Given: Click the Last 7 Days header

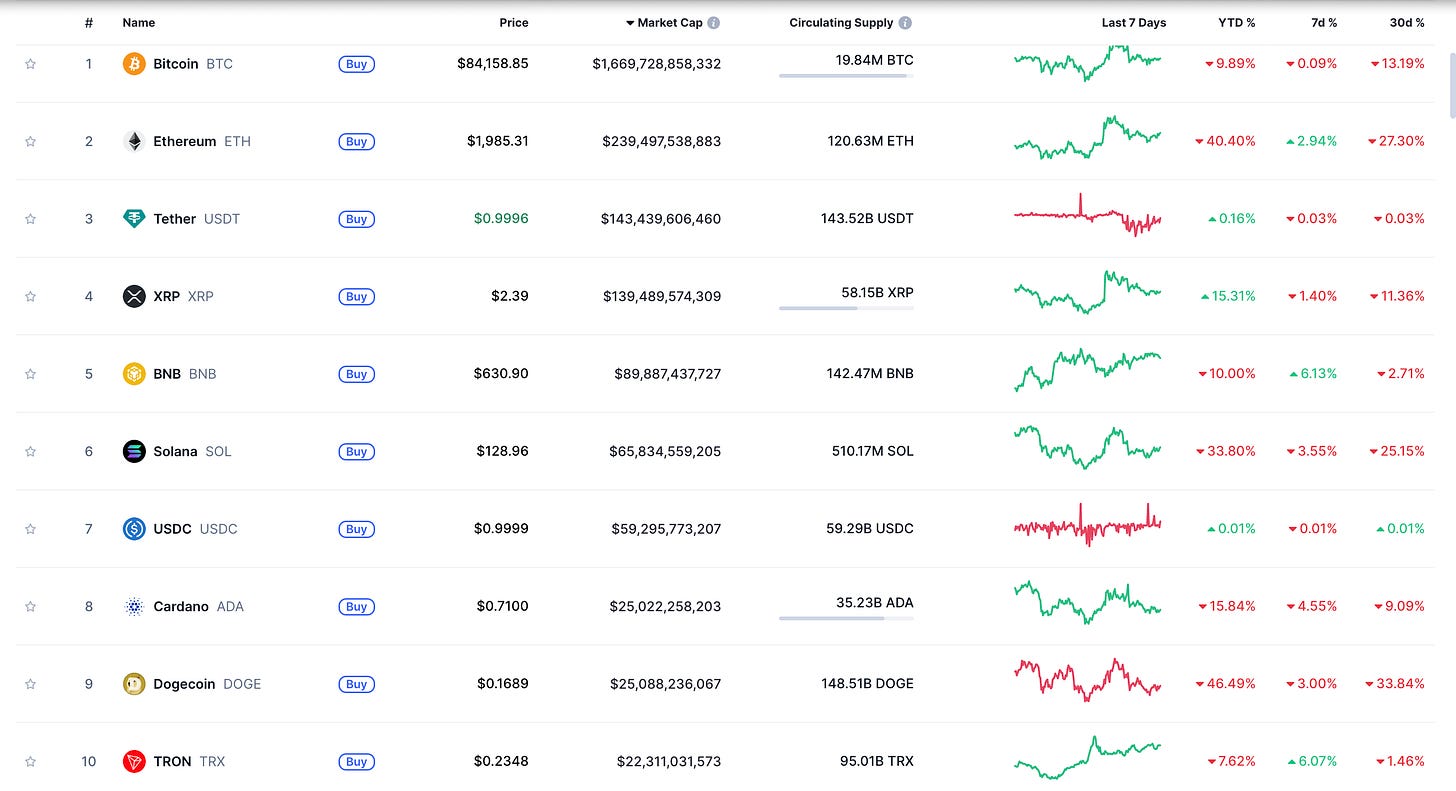Looking at the screenshot, I should click(x=1134, y=23).
